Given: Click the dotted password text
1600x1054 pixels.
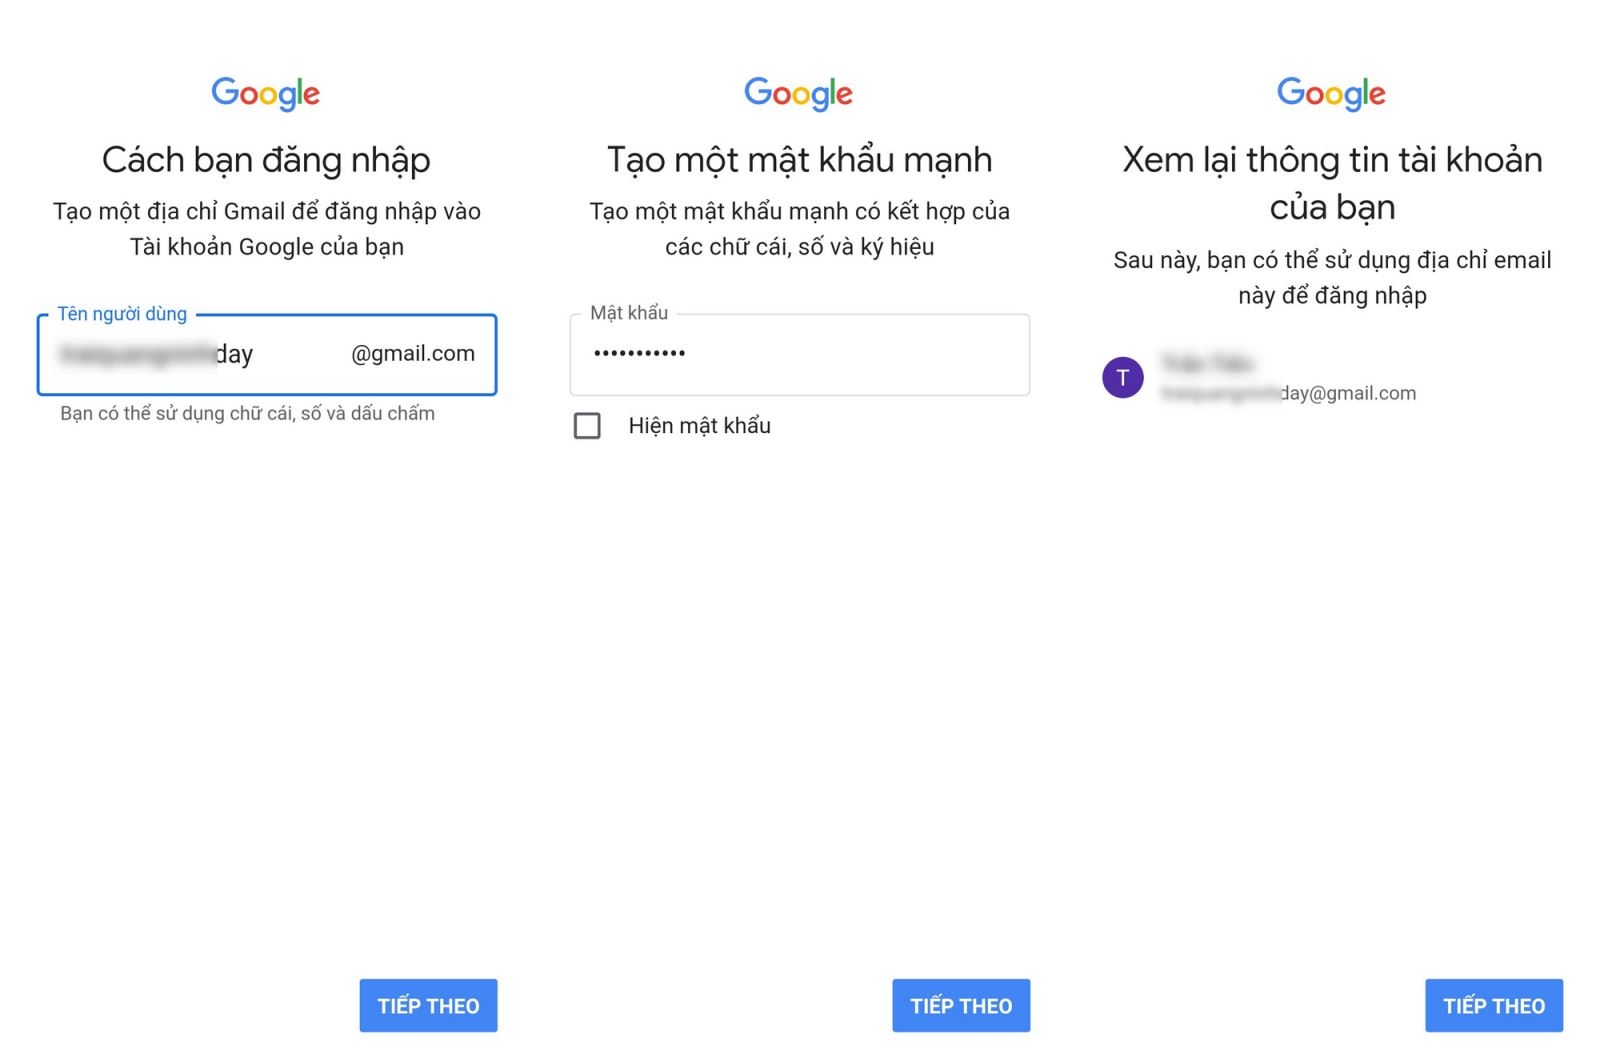Looking at the screenshot, I should pyautogui.click(x=637, y=352).
